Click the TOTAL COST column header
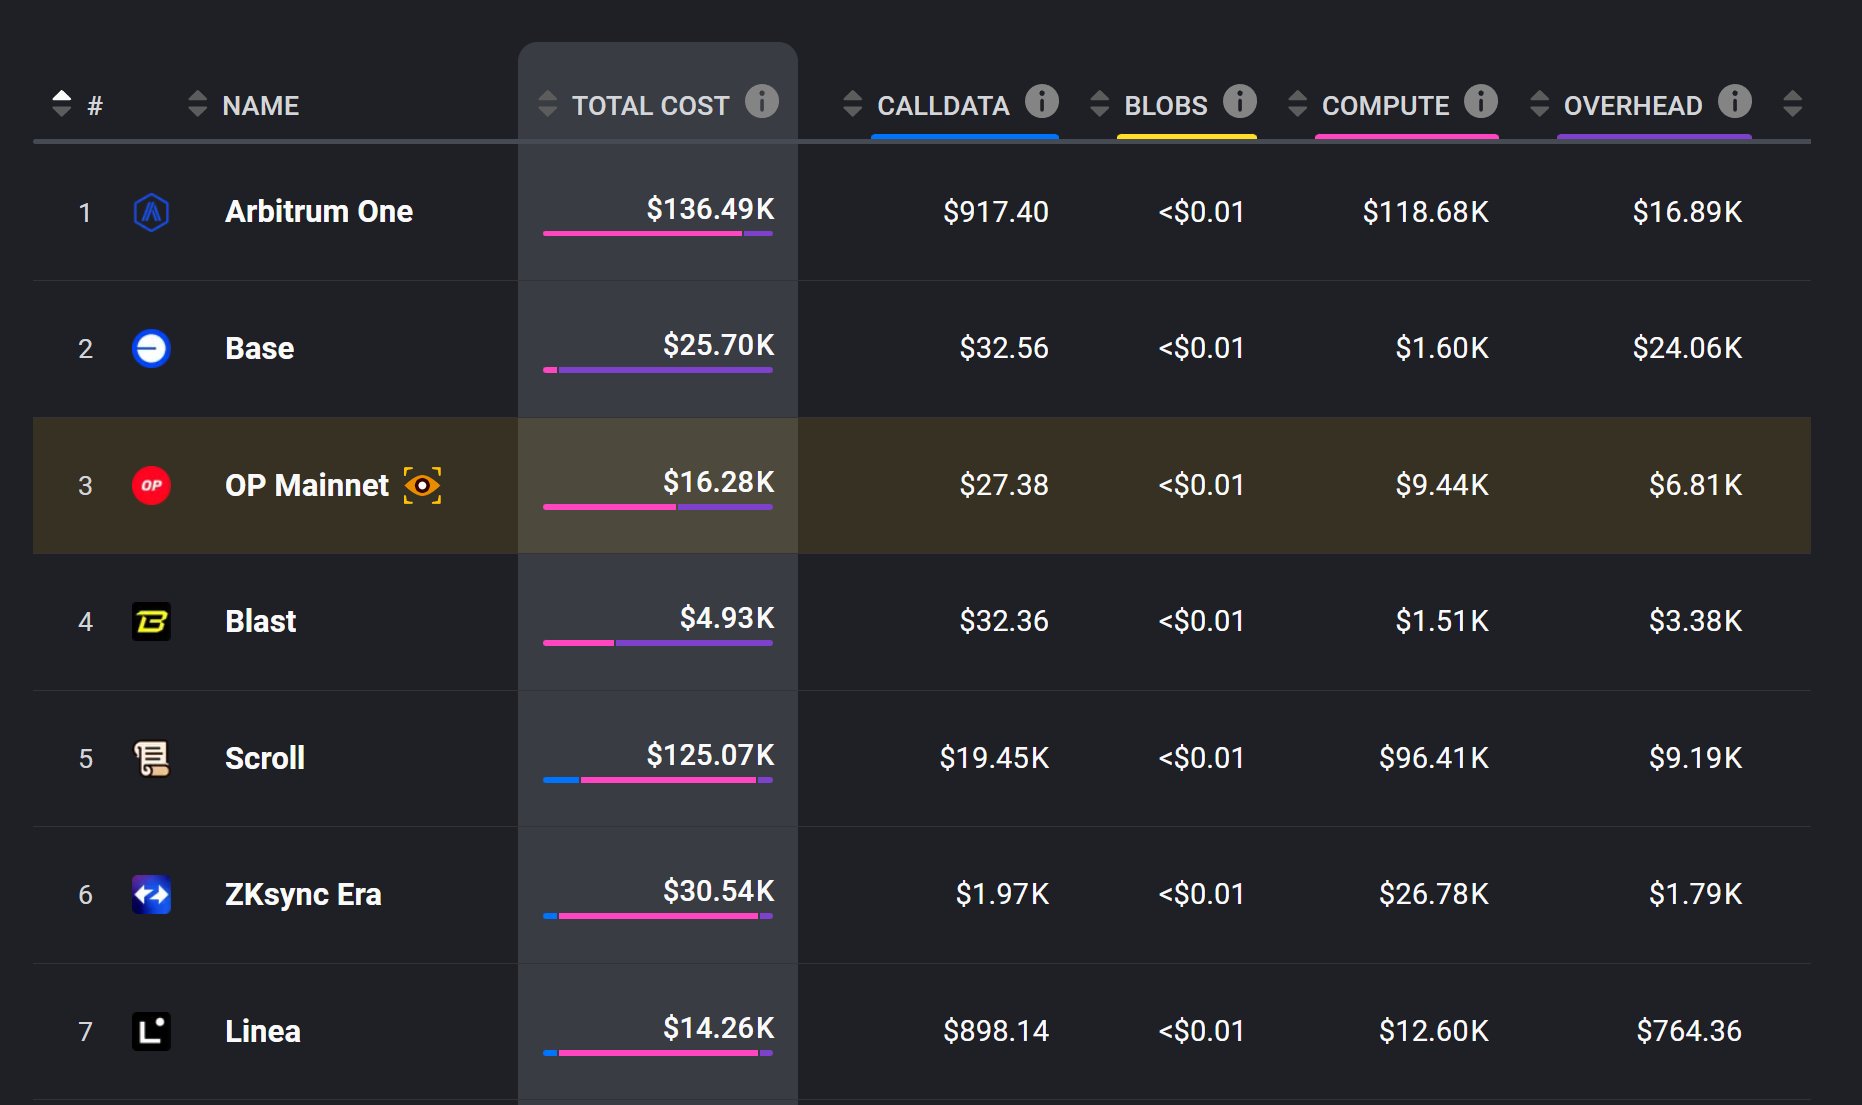Viewport: 1862px width, 1105px height. click(x=651, y=106)
